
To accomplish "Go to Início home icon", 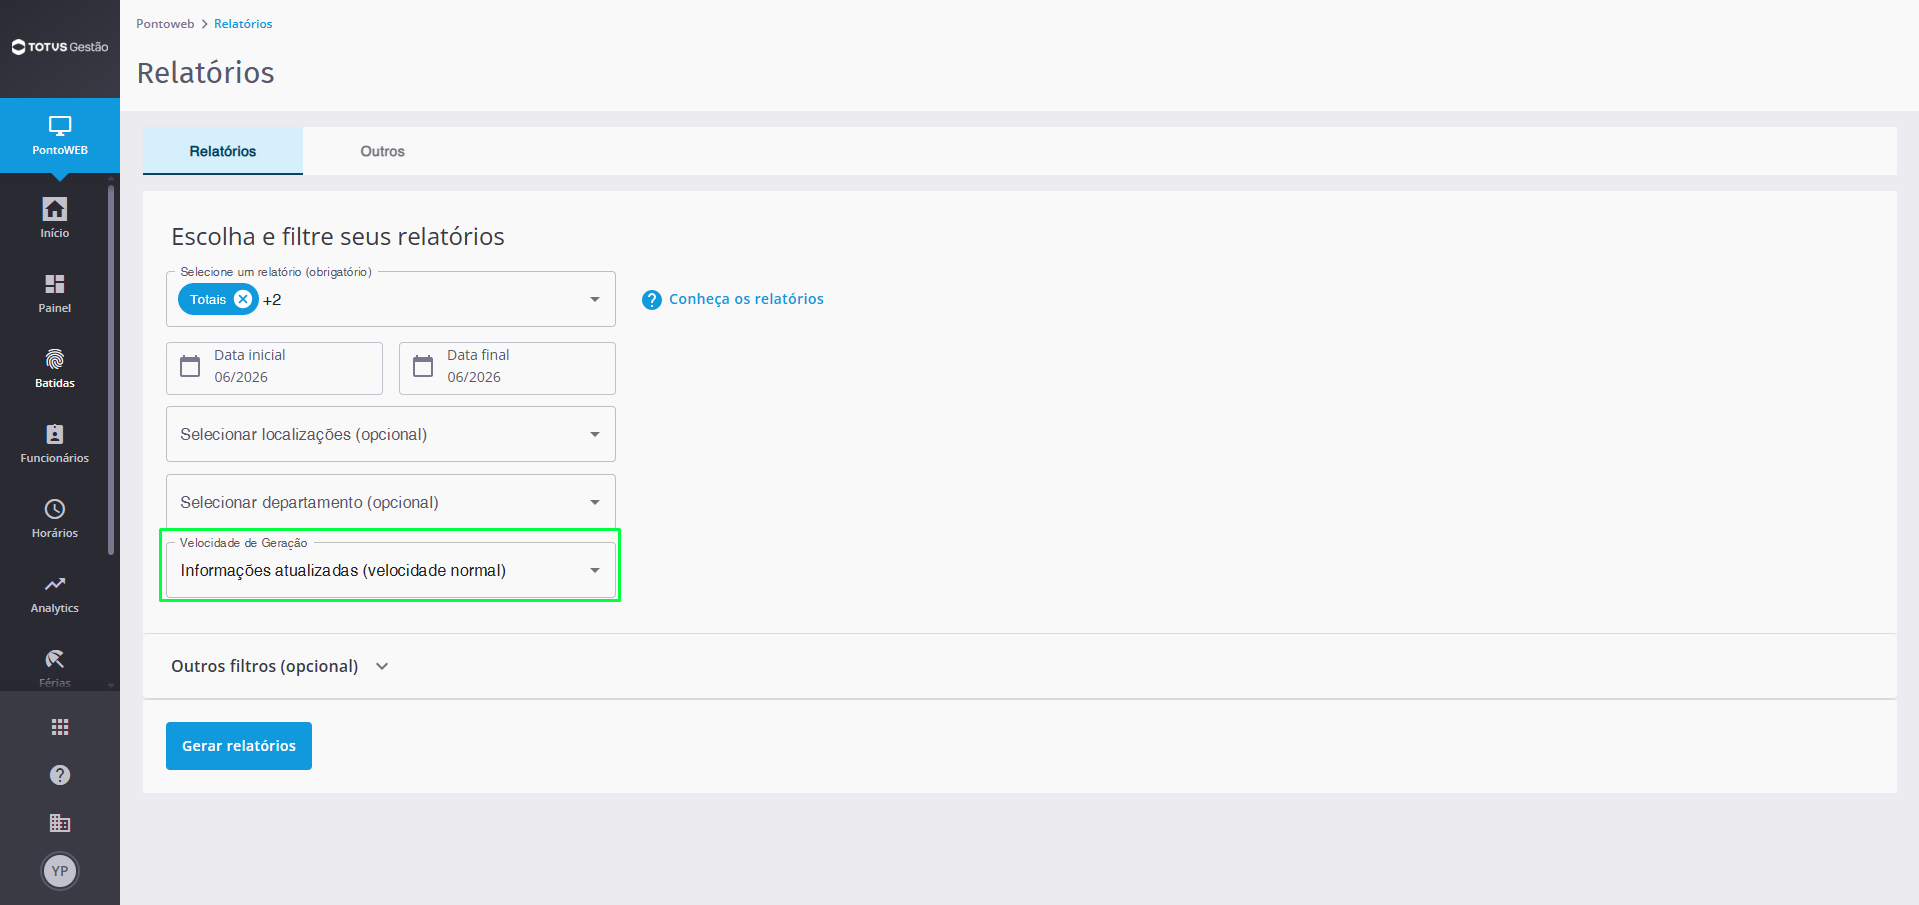I will 55,209.
